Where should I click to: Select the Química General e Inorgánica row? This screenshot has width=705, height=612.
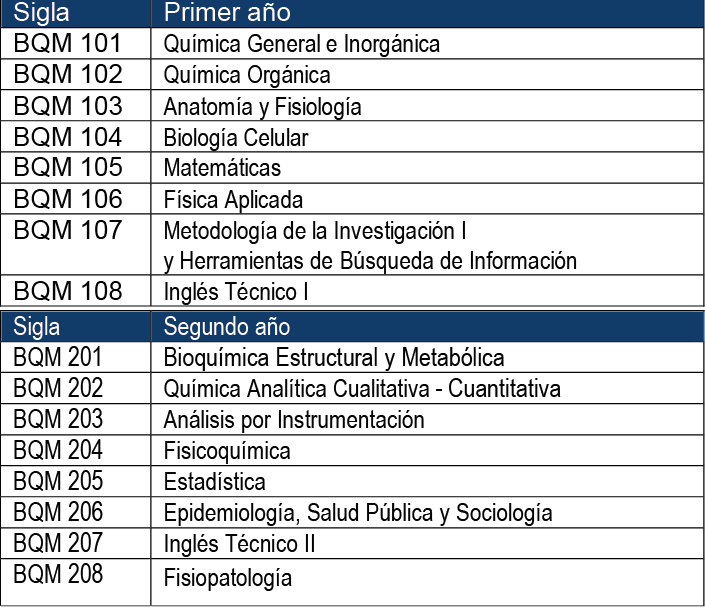pos(302,45)
